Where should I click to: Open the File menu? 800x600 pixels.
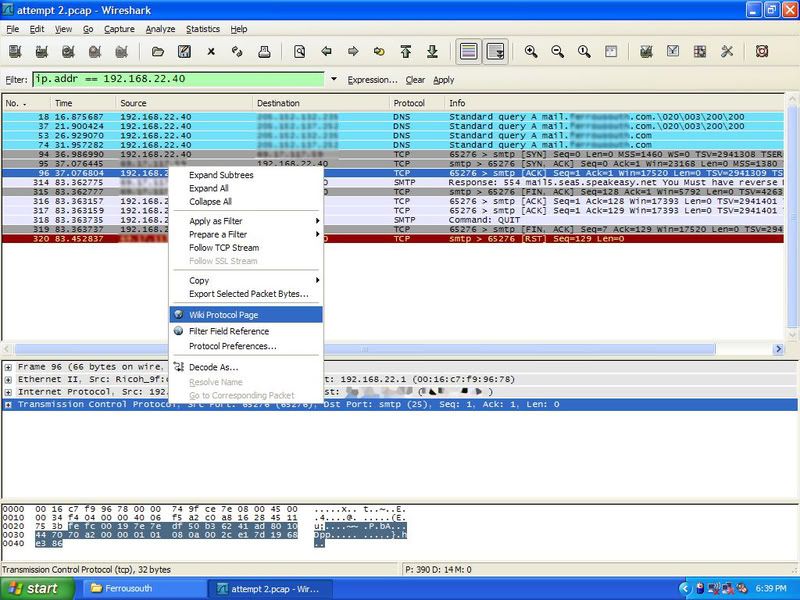click(13, 29)
